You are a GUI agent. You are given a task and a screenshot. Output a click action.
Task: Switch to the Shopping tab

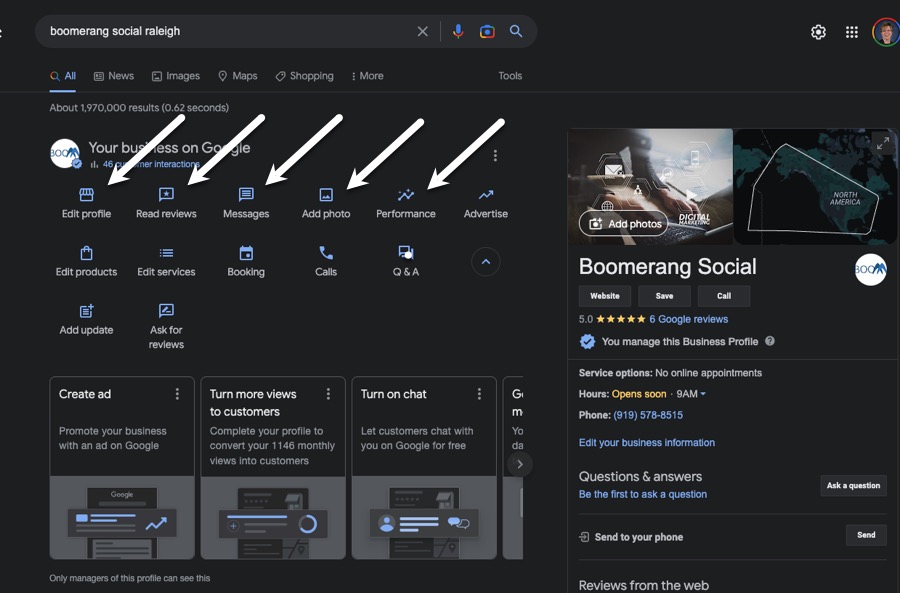coord(304,76)
